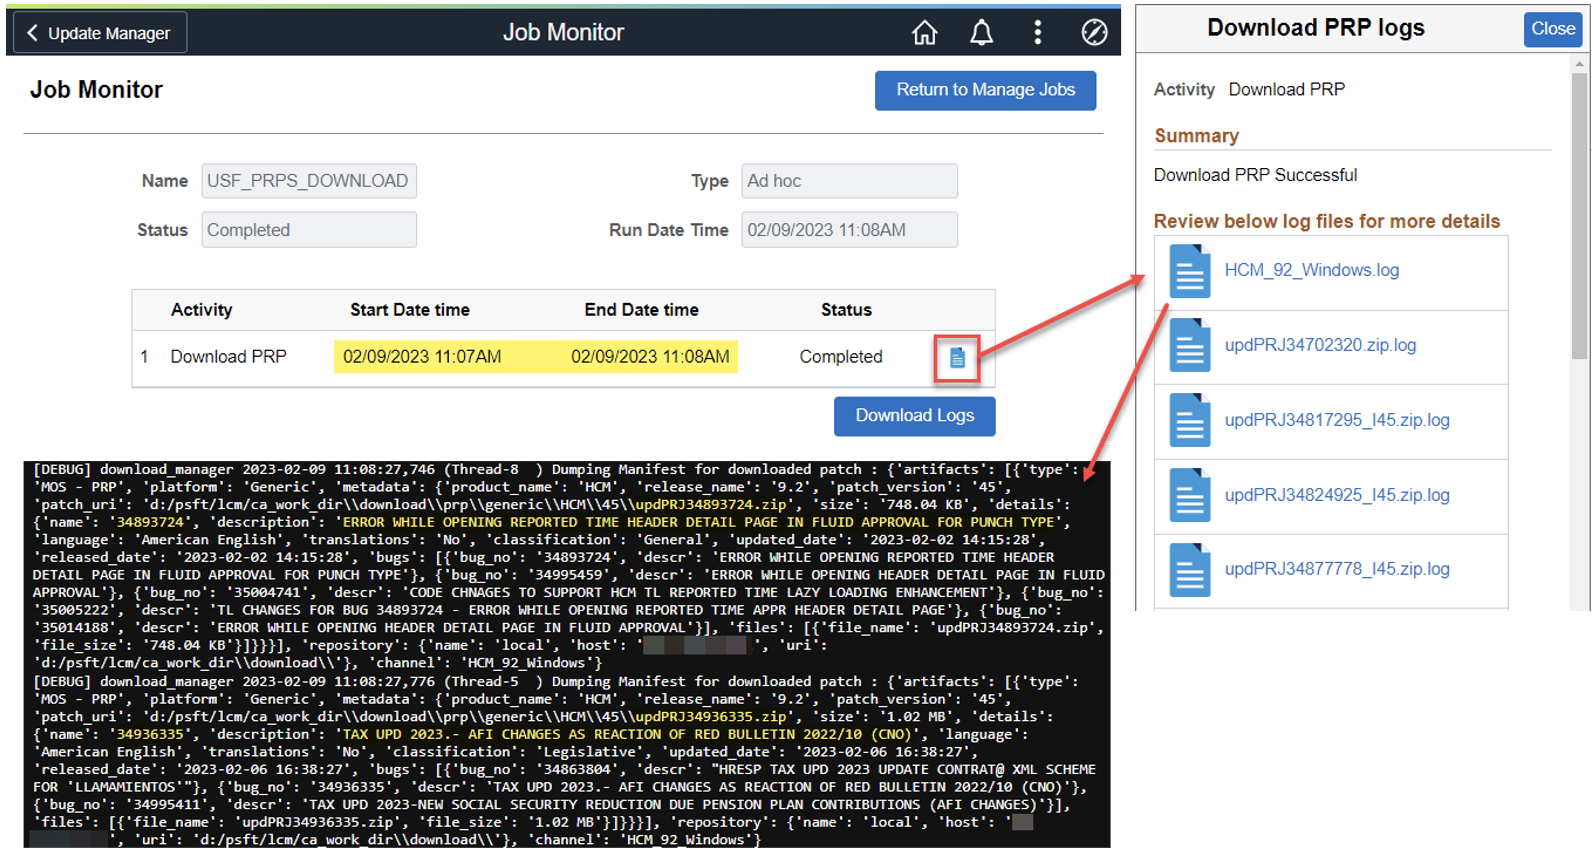Open HCM_92_Windows.log link
The width and height of the screenshot is (1596, 860).
point(1311,270)
